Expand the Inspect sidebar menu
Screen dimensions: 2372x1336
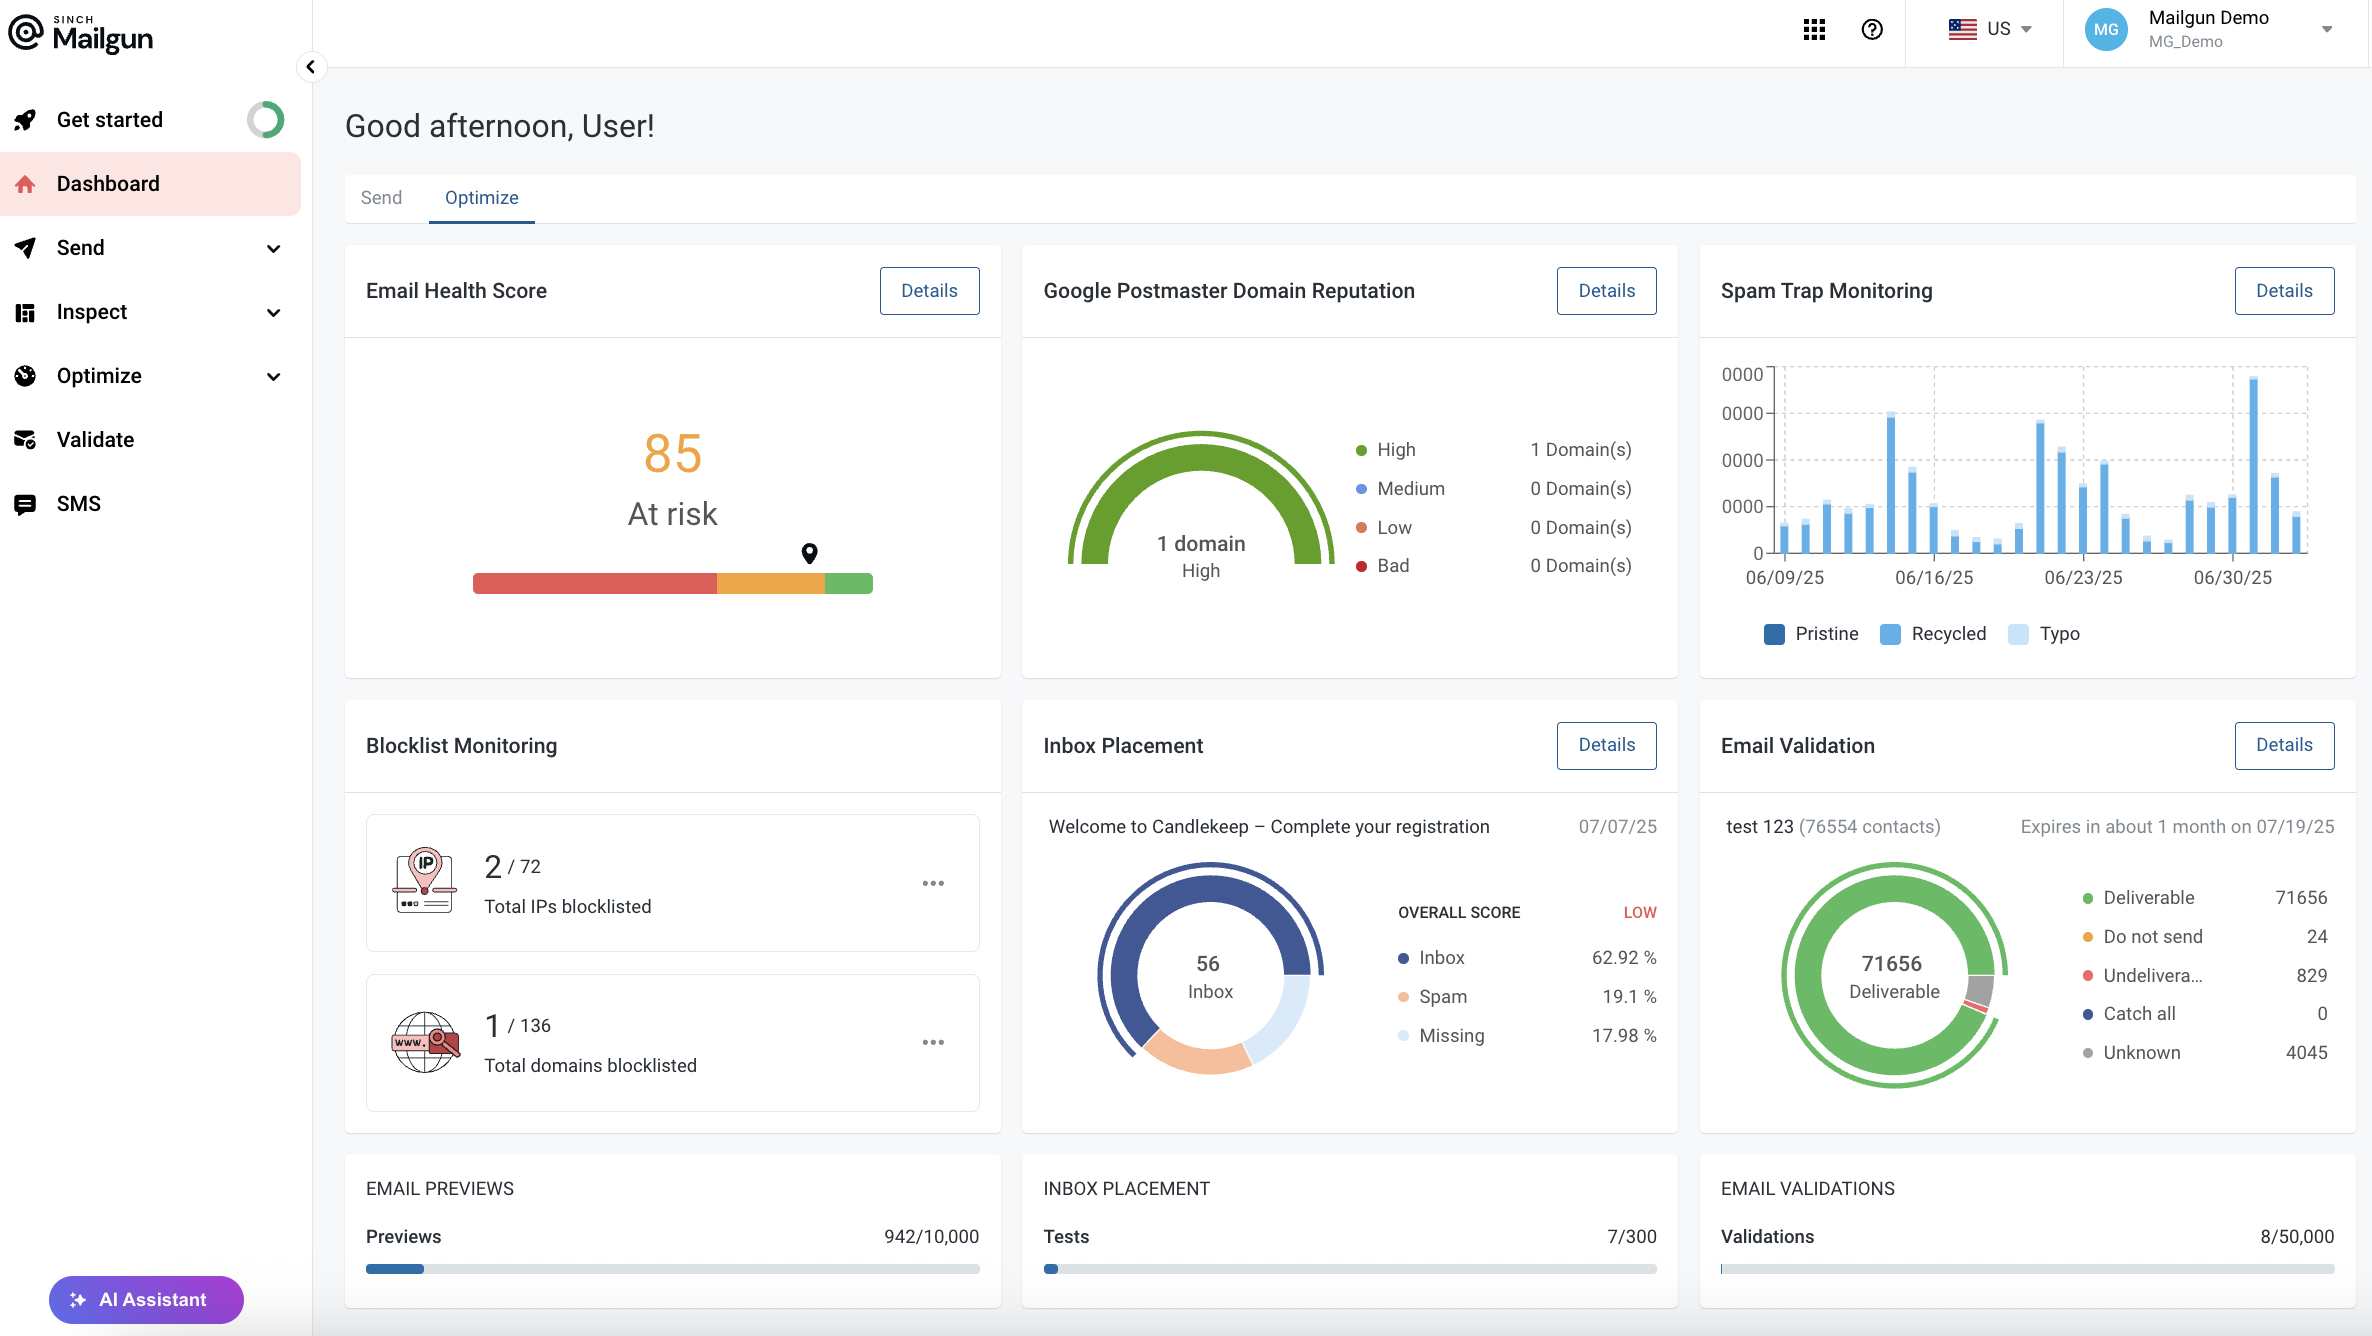273,312
